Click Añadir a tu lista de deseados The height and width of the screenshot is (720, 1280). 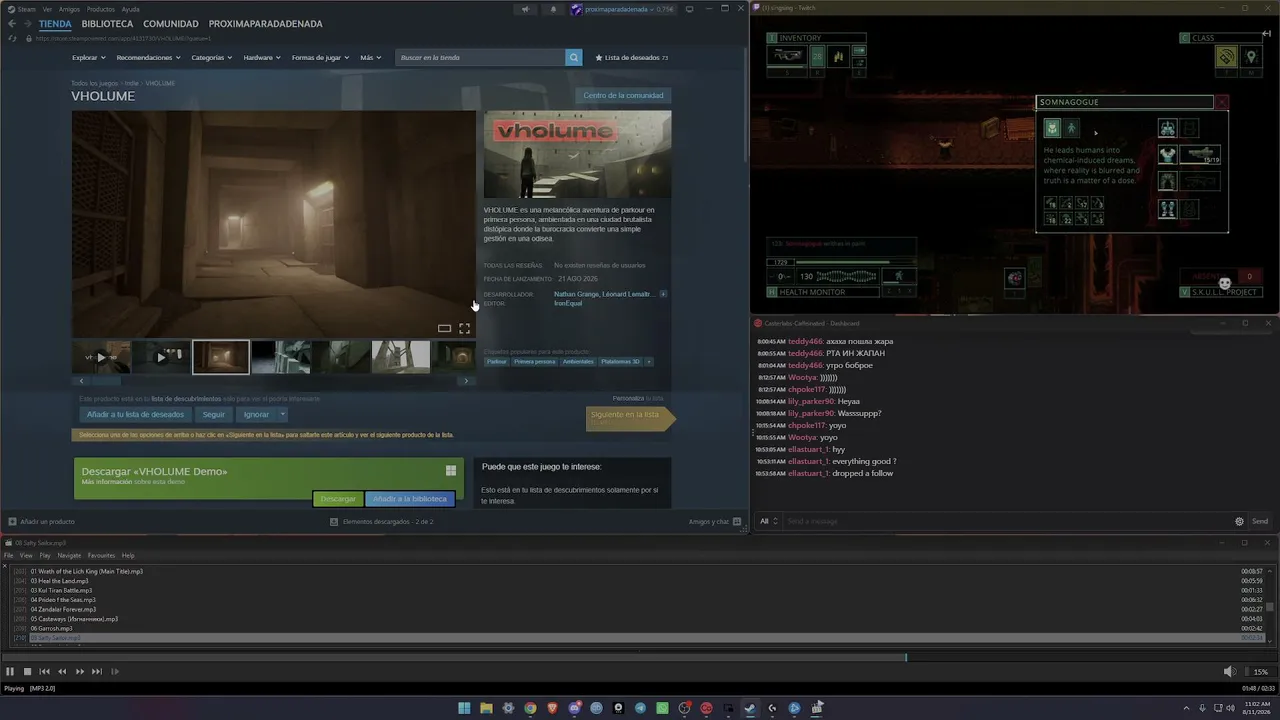point(135,414)
